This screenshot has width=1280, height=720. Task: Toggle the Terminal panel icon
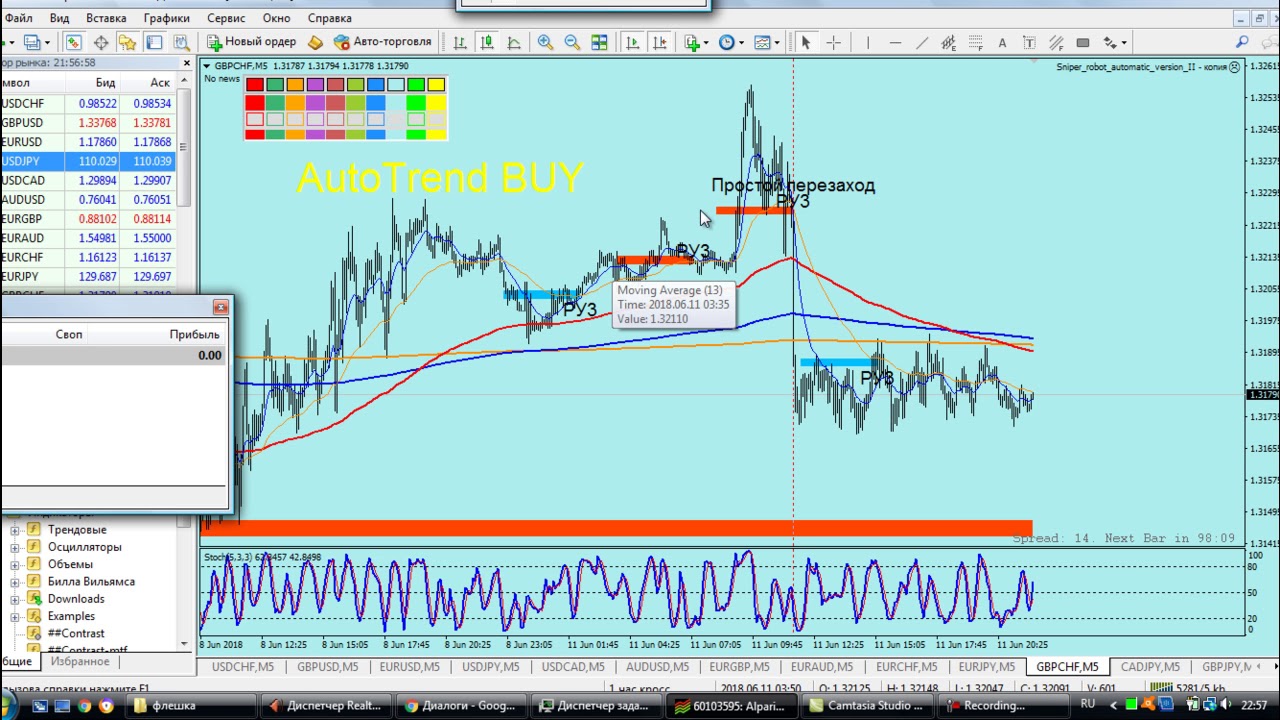[154, 42]
